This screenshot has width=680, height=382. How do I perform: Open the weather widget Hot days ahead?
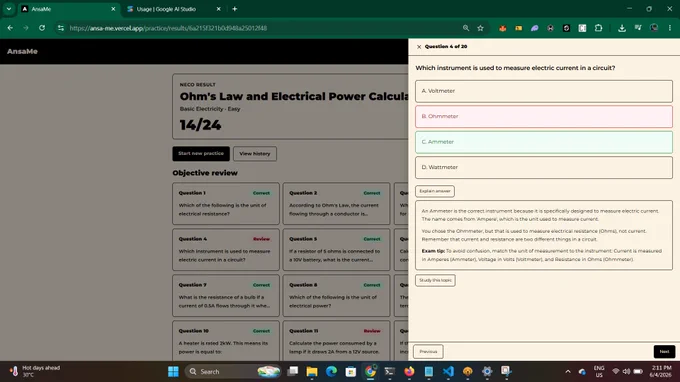(35, 372)
